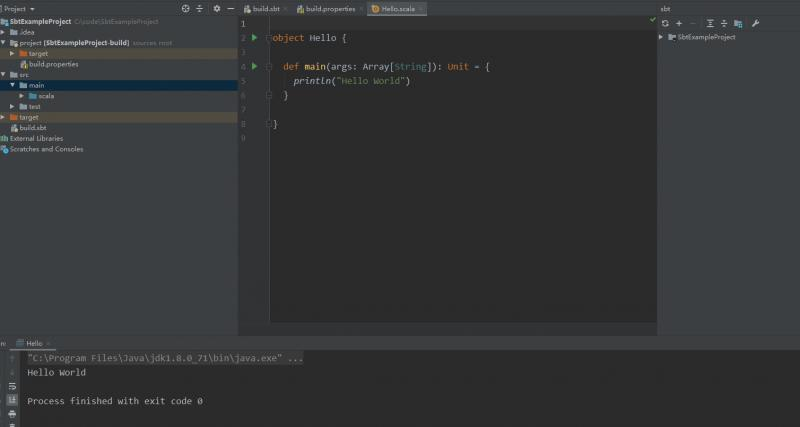Click the println("Hello World") line in editor
800x427 pixels.
(352, 81)
